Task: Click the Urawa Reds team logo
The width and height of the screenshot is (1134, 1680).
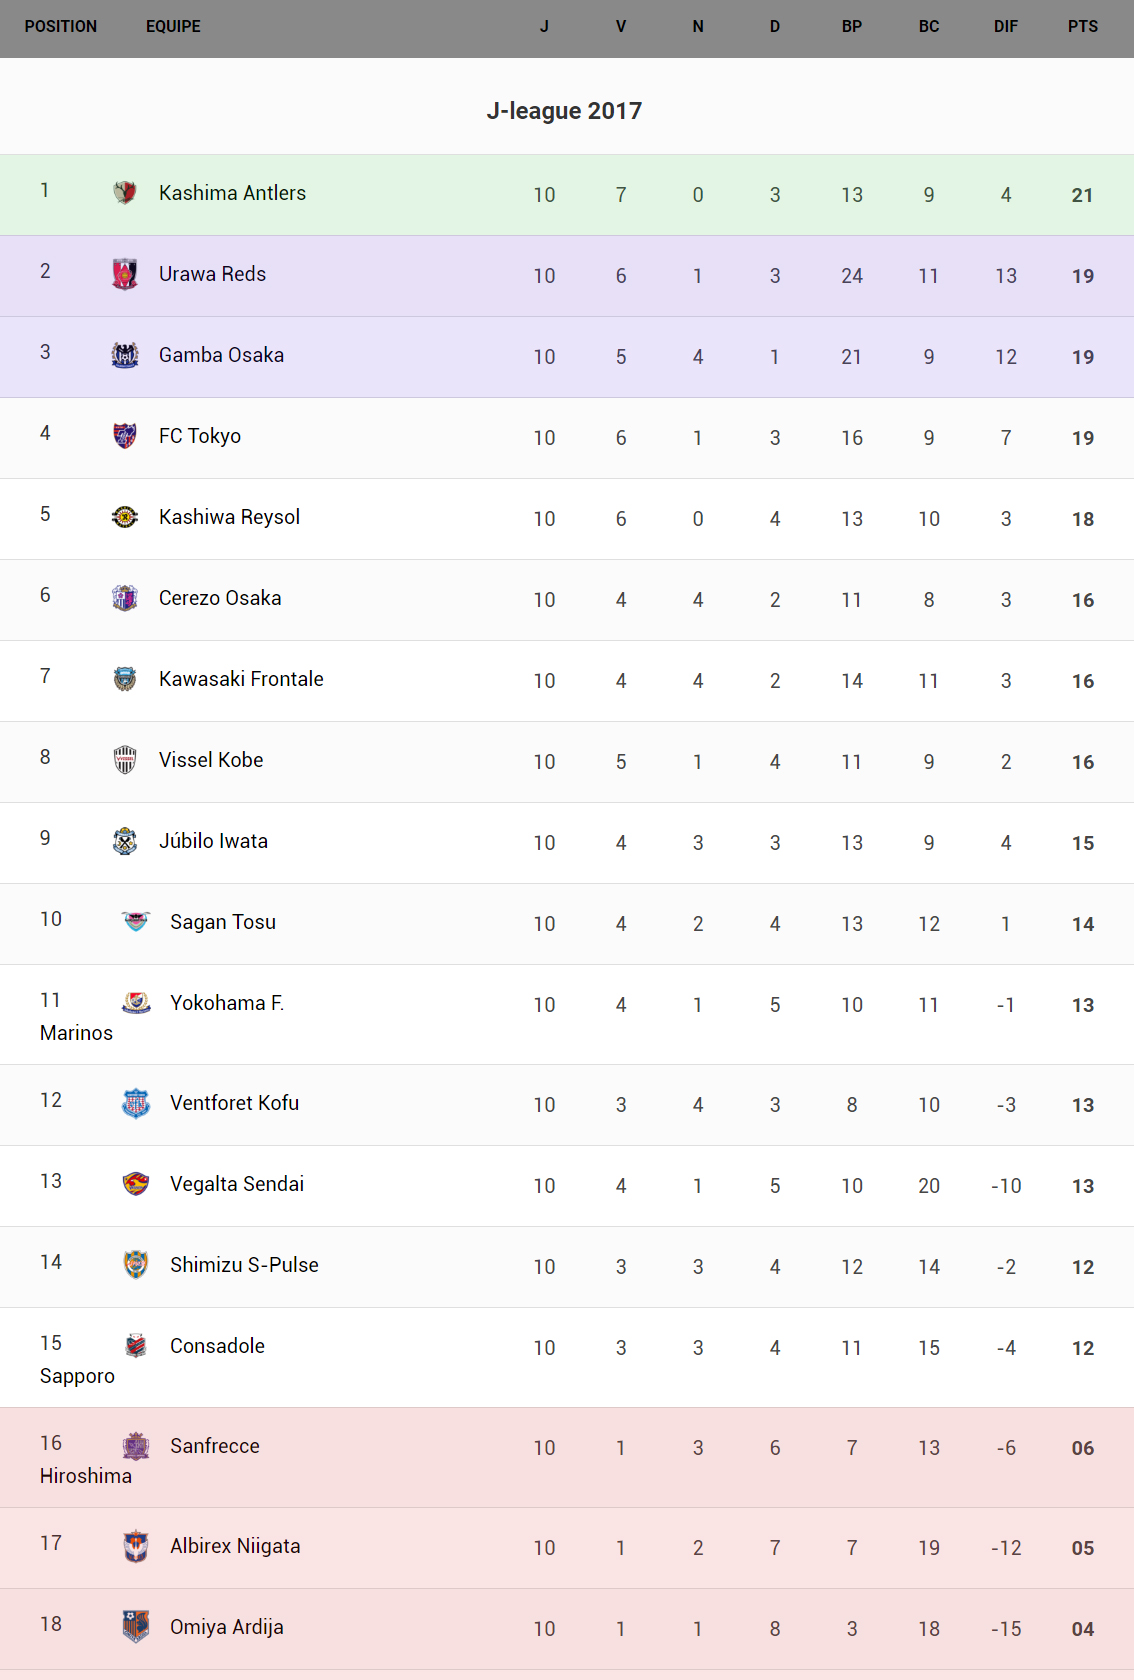Action: click(125, 274)
